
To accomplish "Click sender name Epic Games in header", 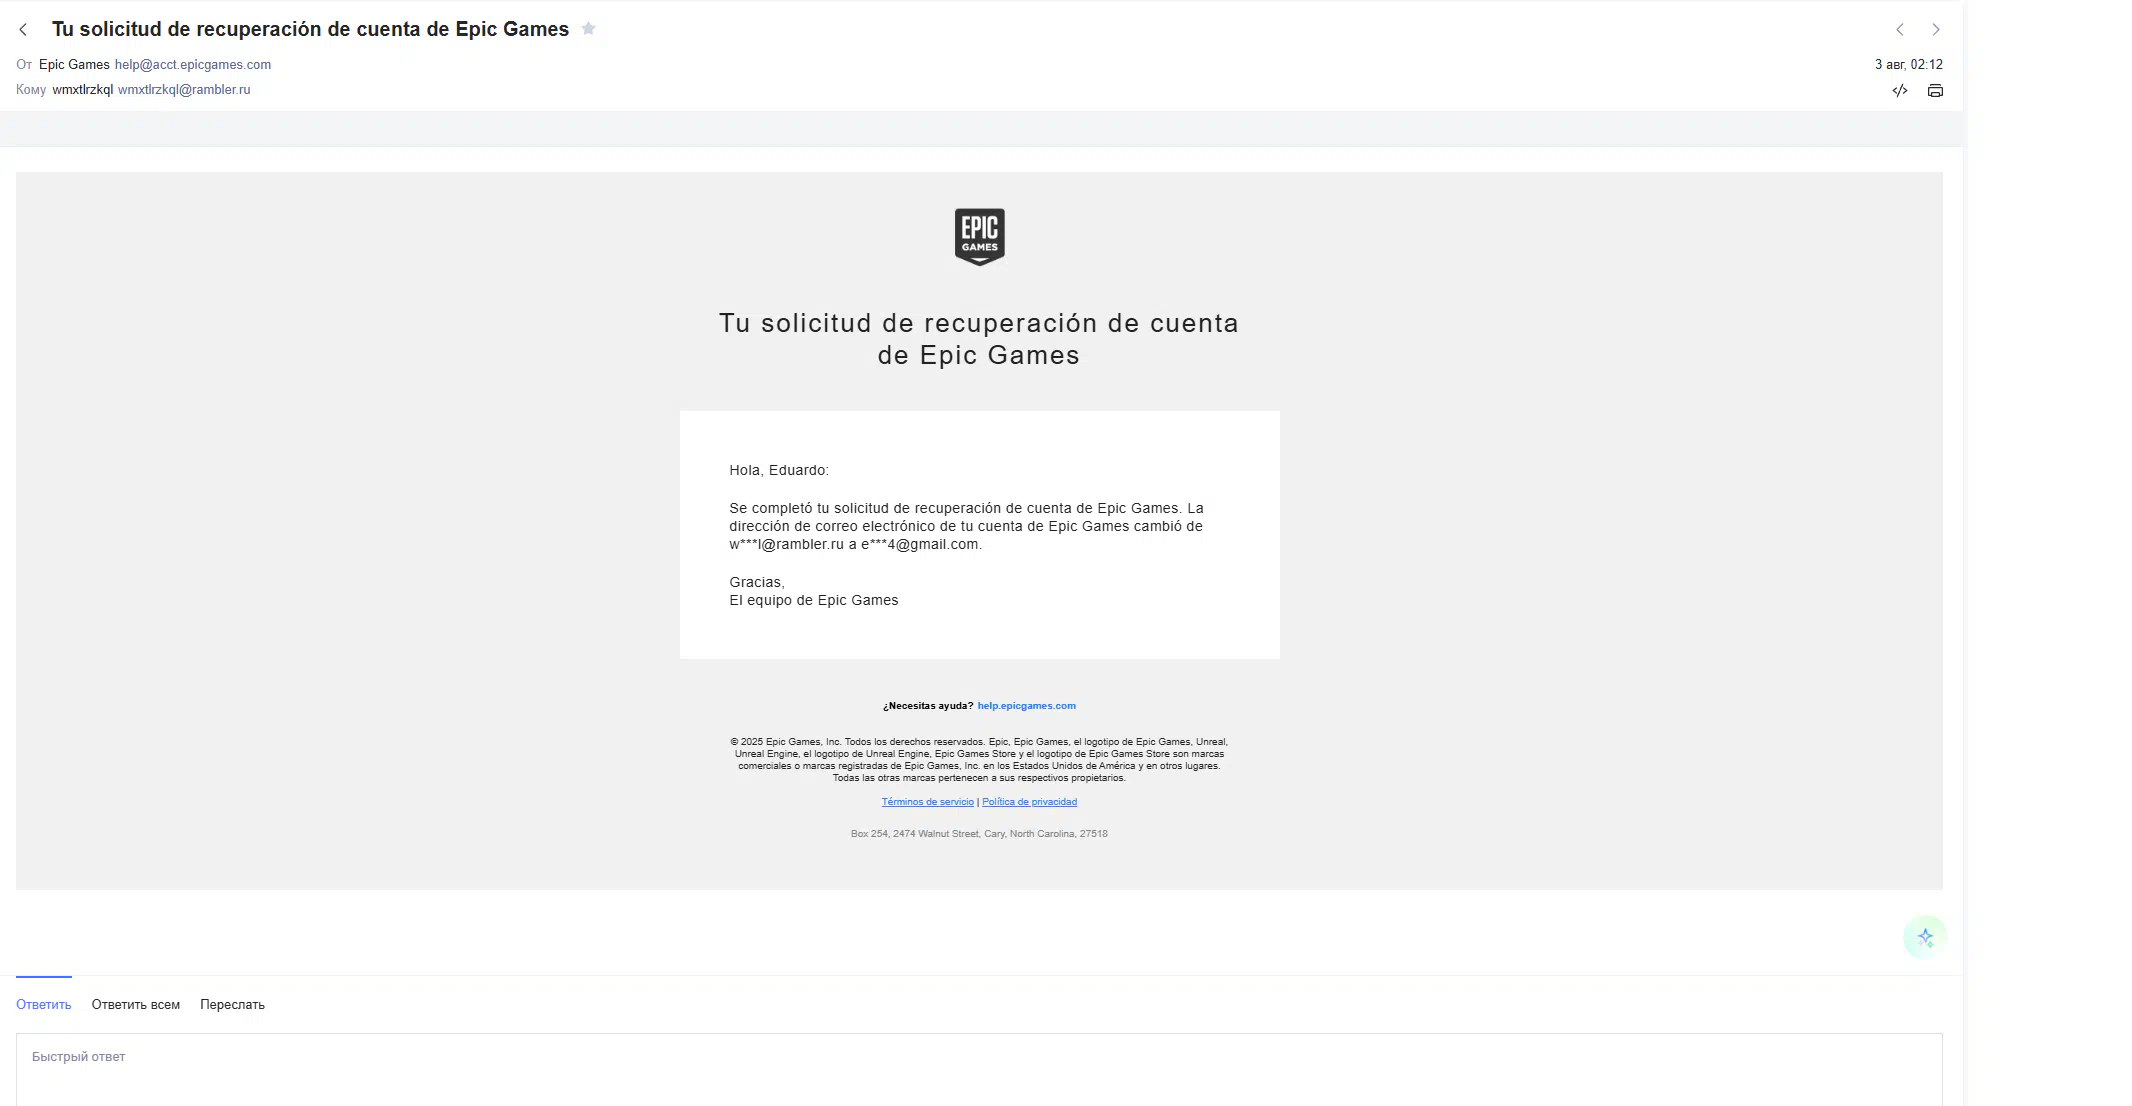I will click(x=74, y=65).
